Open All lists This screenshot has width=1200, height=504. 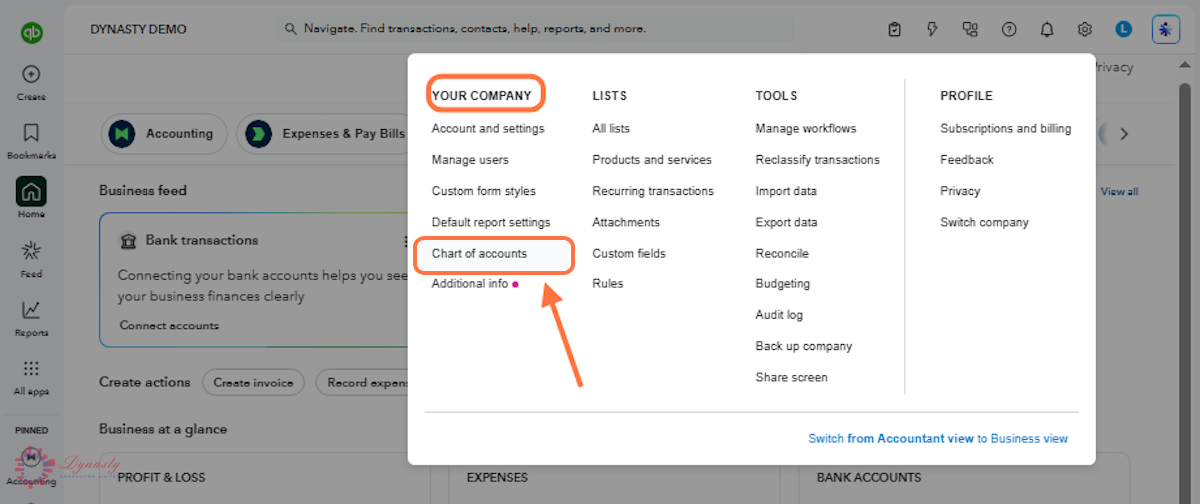(611, 128)
